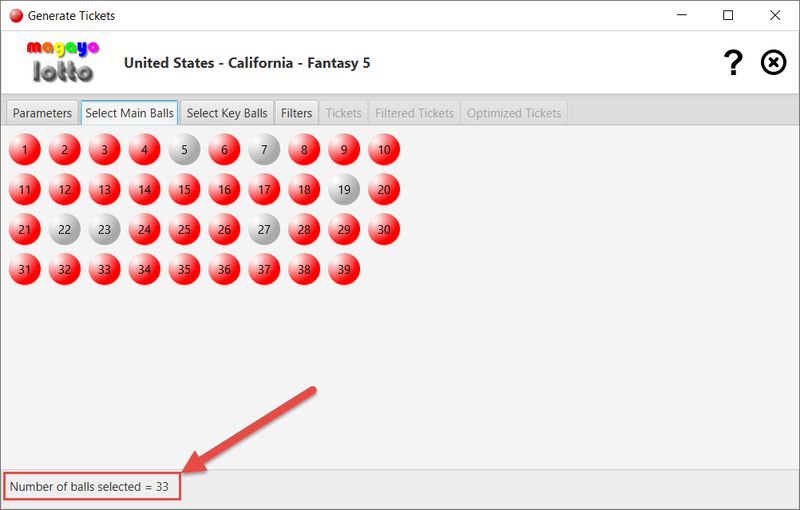Toggle ball number 34

pos(144,269)
